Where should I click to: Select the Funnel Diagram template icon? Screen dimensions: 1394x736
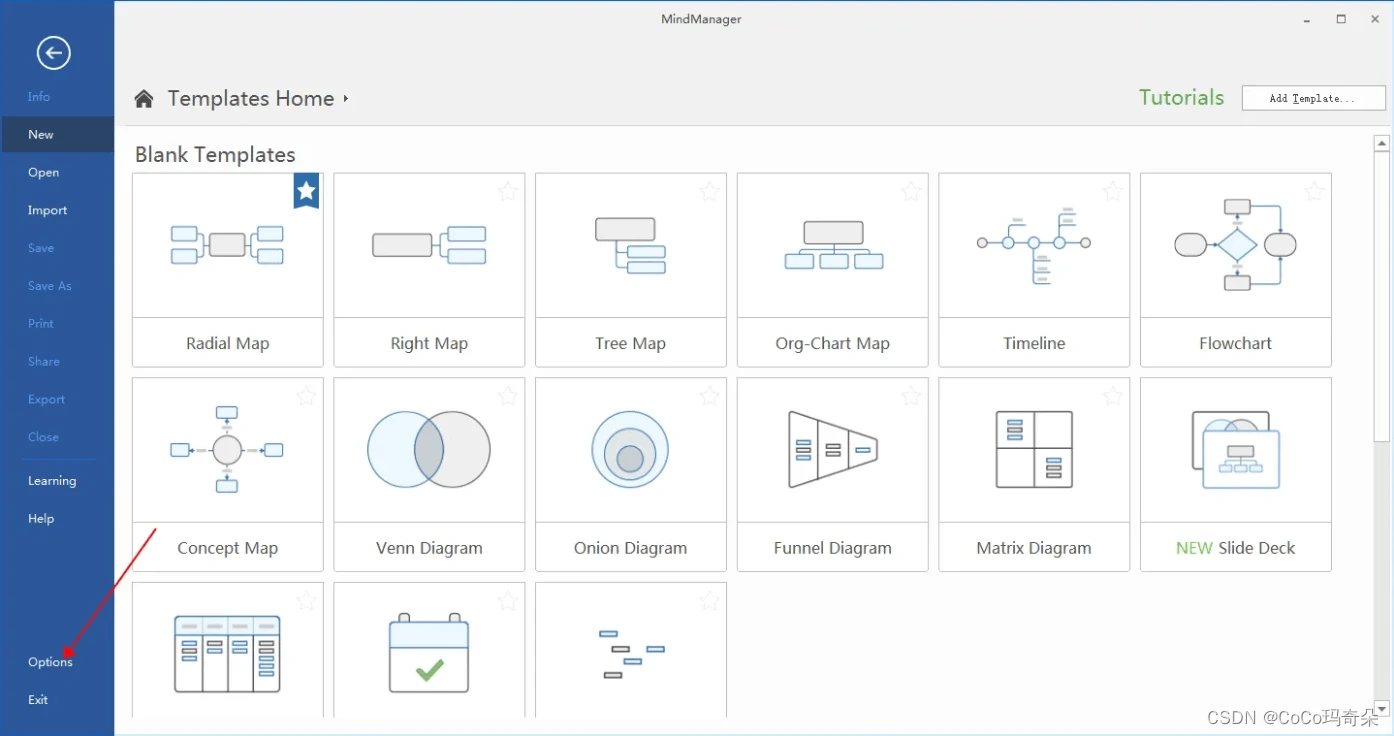click(x=833, y=449)
